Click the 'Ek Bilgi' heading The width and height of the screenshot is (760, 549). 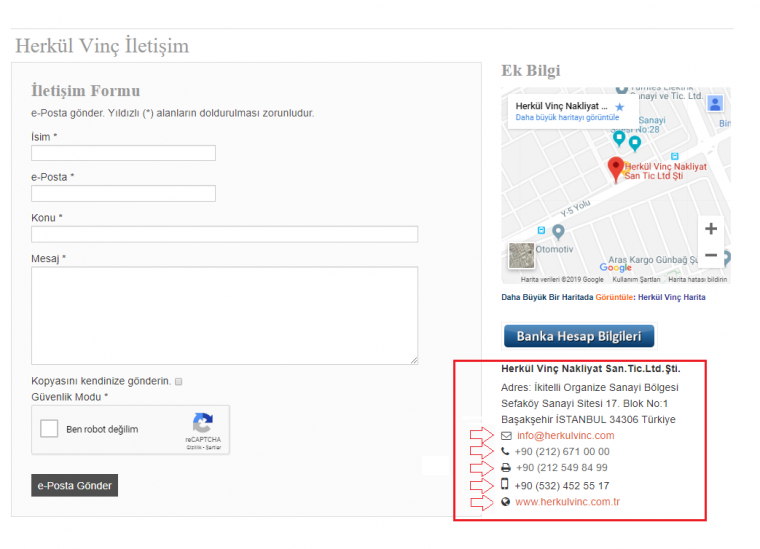pos(531,71)
